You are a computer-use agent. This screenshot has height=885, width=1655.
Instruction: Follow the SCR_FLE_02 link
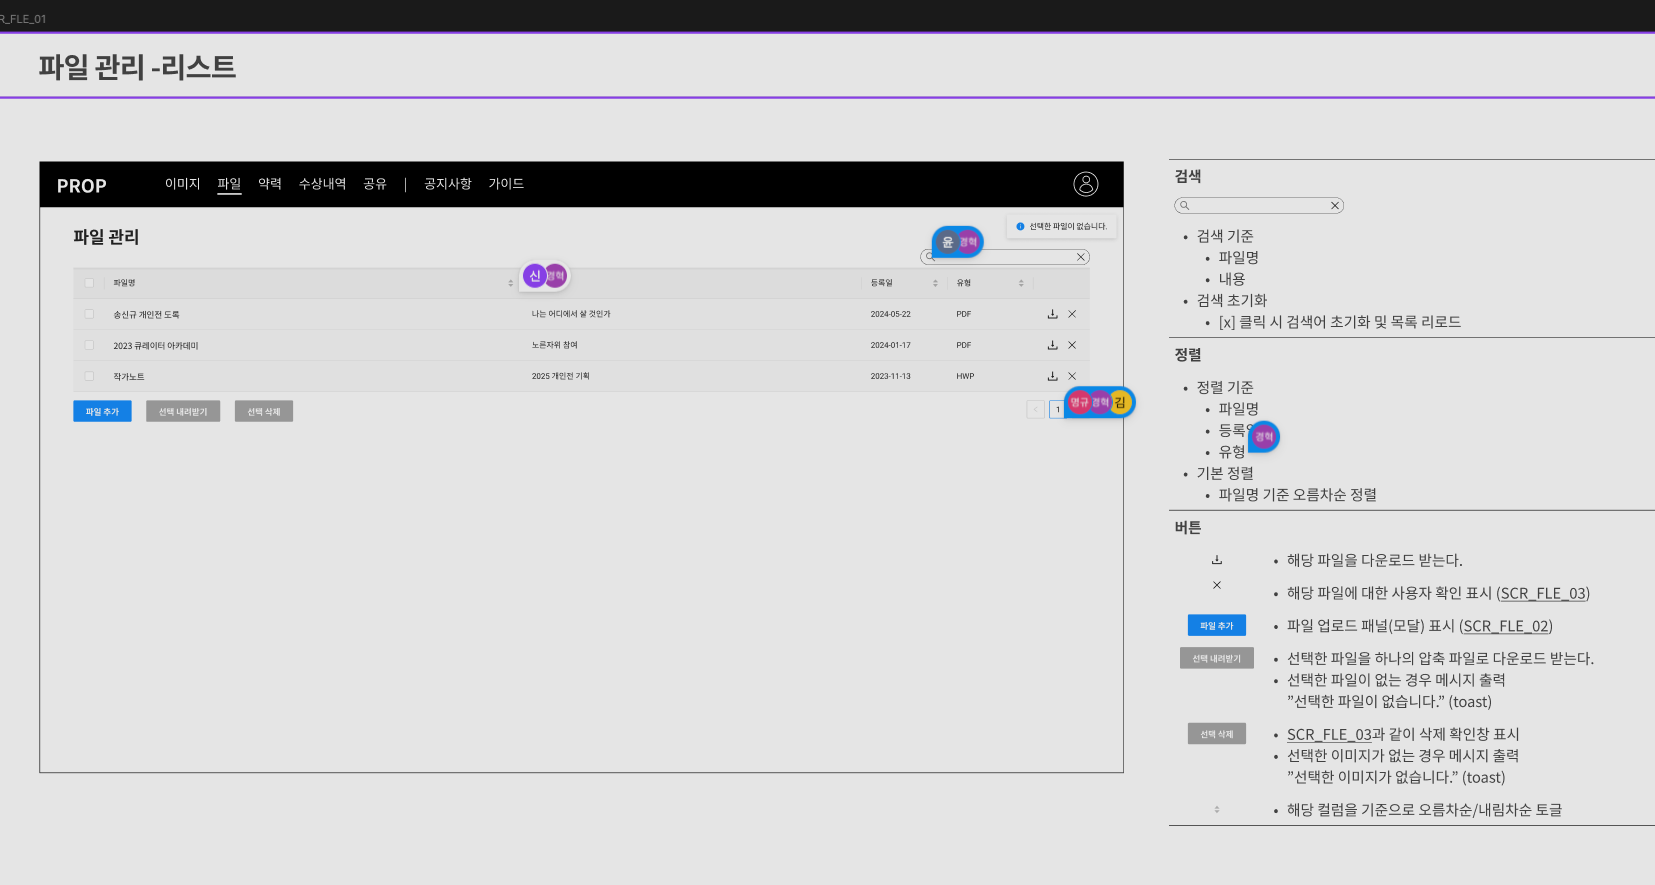click(x=1506, y=626)
